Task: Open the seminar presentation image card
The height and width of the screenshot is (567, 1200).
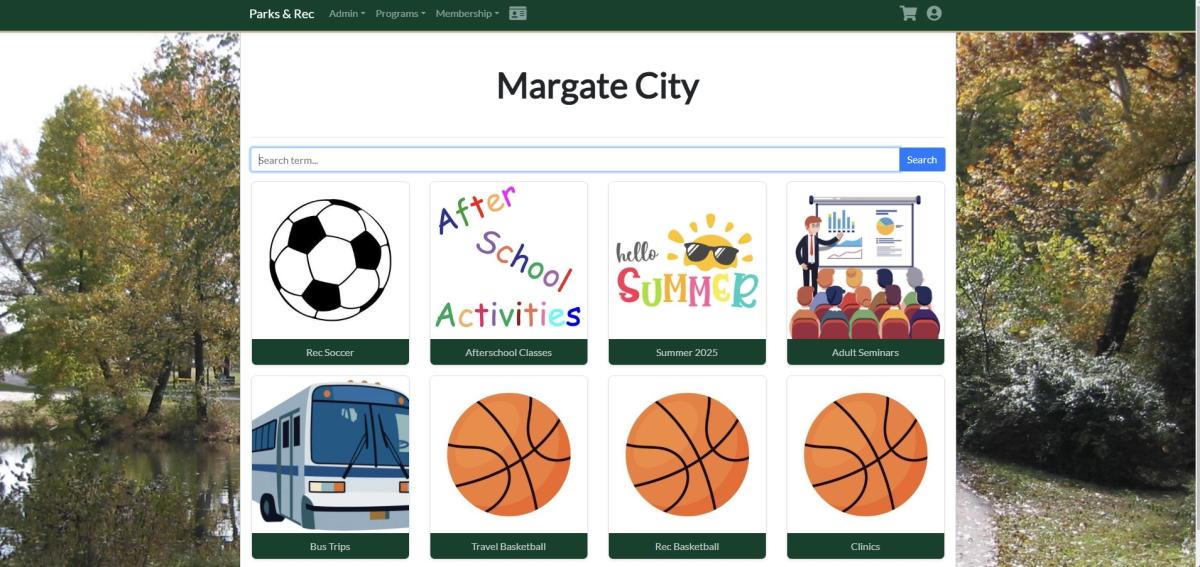Action: [x=865, y=260]
